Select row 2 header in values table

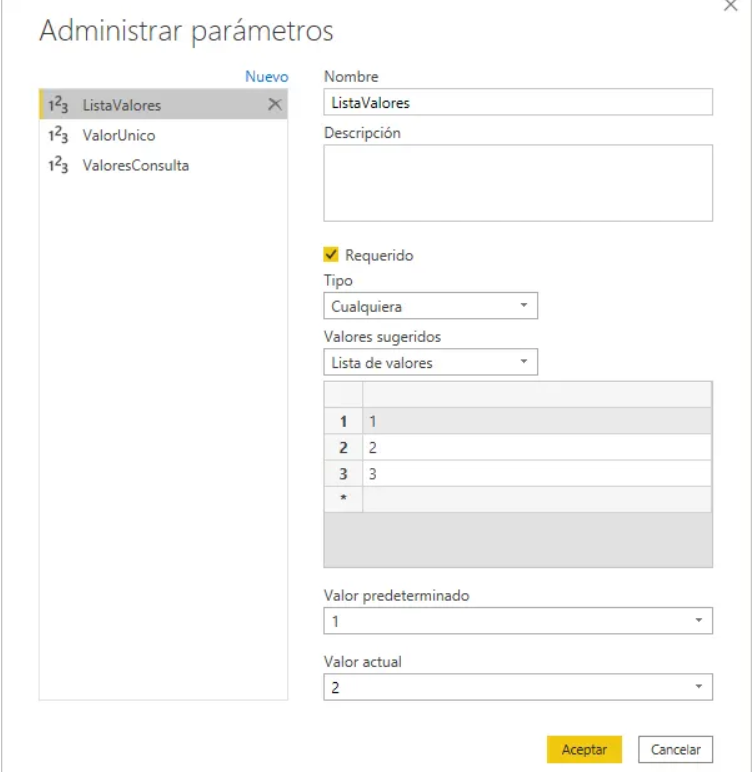[x=343, y=446]
